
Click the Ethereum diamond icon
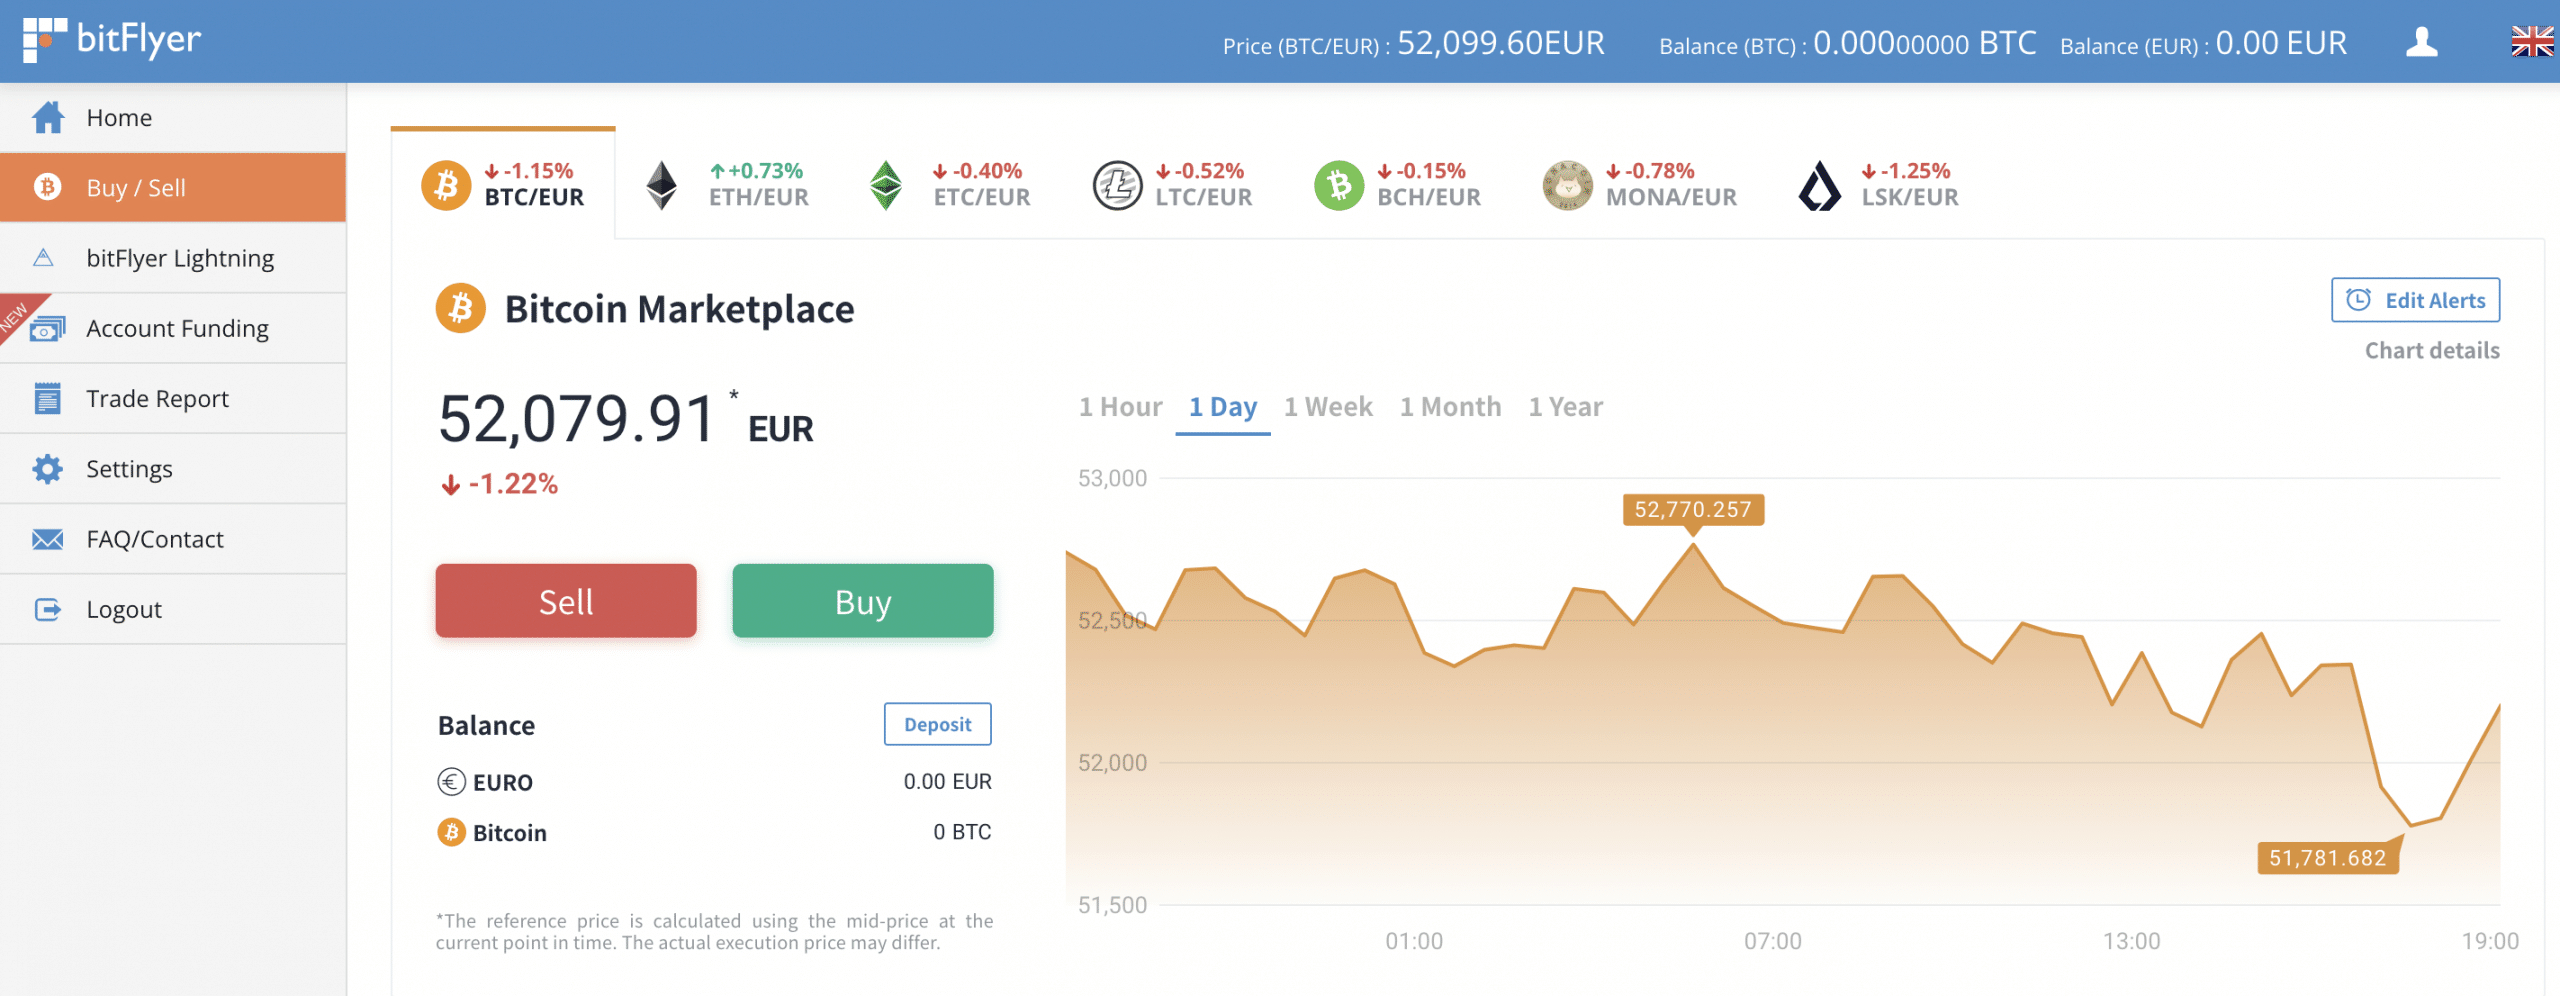(x=661, y=185)
